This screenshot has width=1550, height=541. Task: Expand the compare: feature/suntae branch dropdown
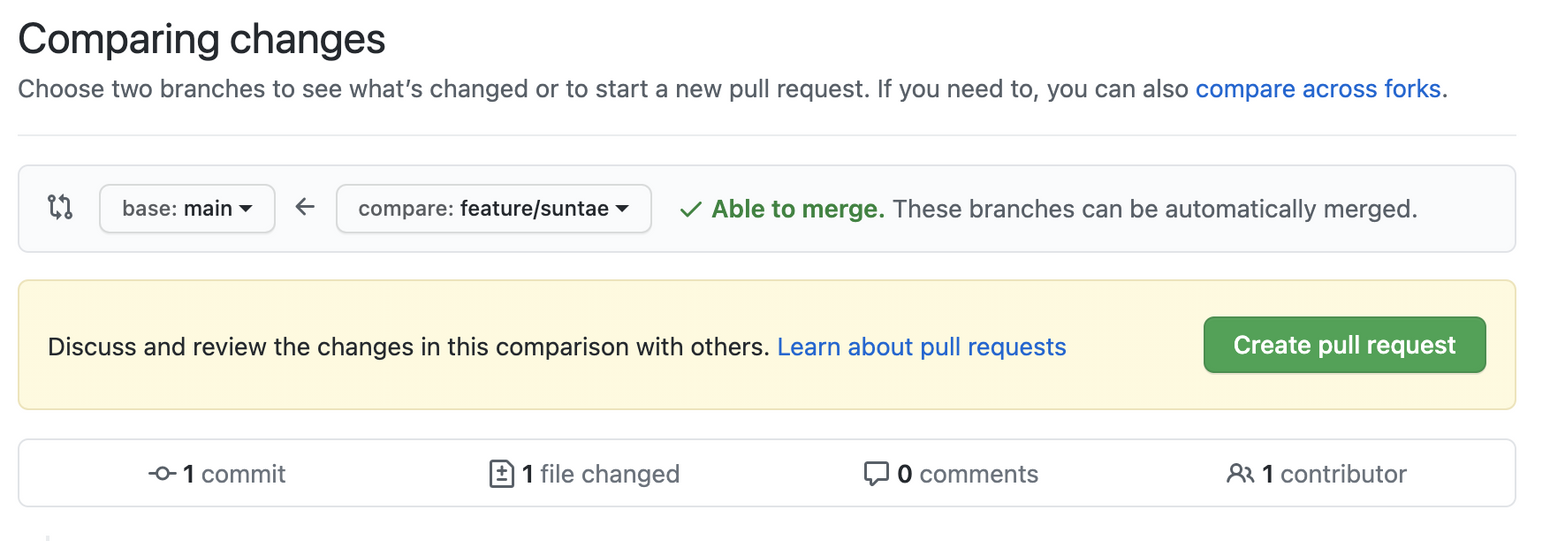point(494,209)
